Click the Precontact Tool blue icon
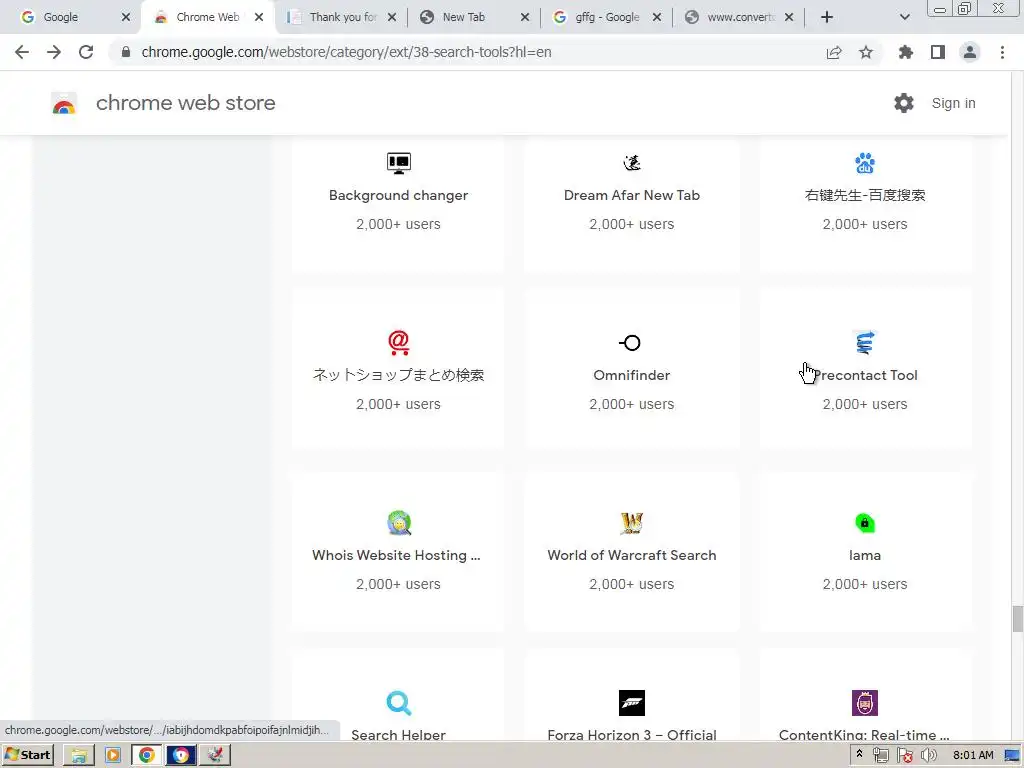This screenshot has width=1024, height=768. point(865,342)
